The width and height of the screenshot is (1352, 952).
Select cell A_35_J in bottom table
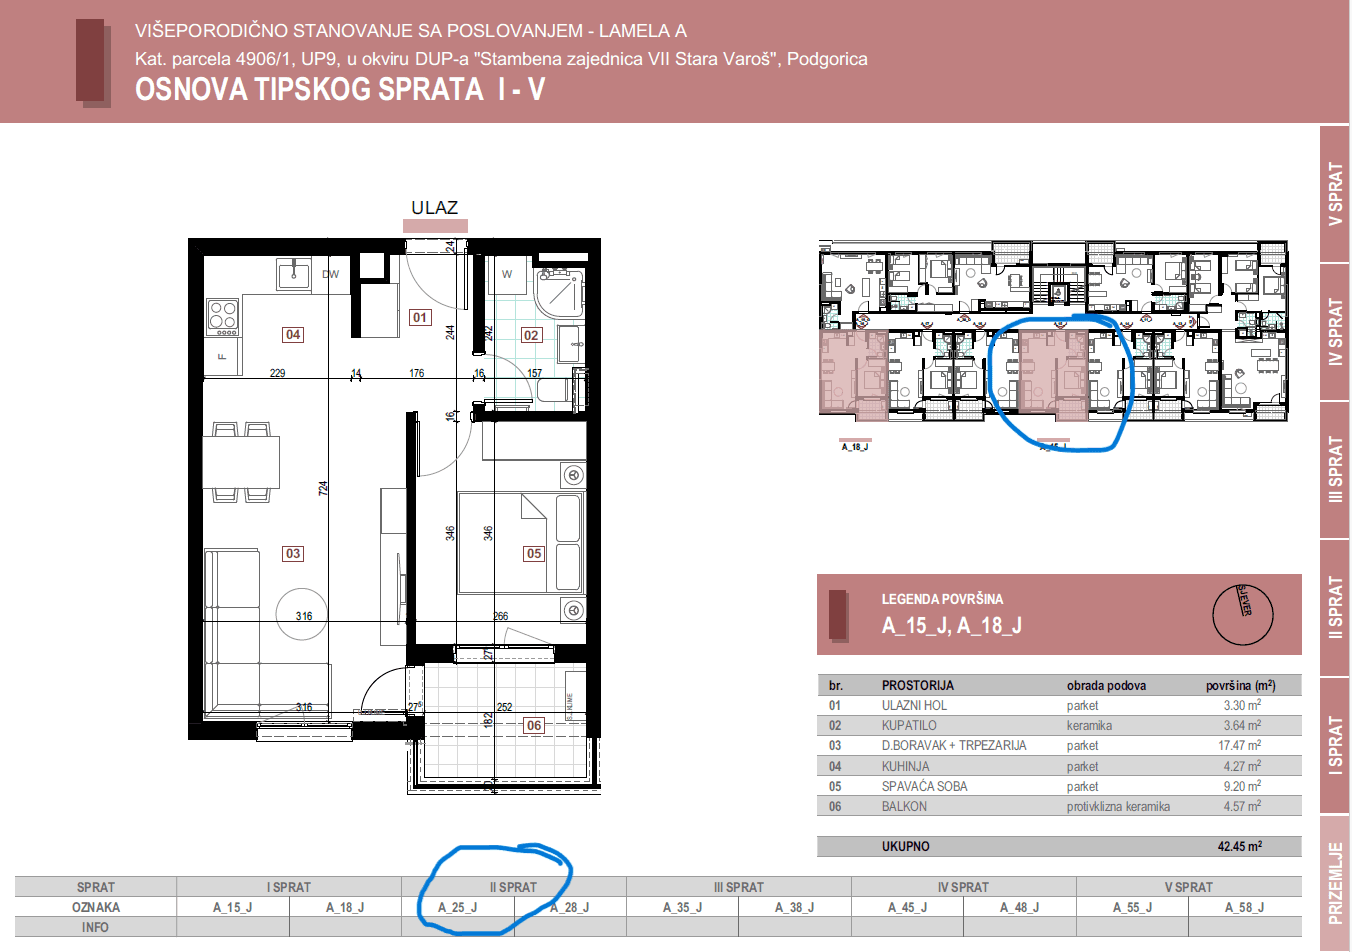click(x=683, y=907)
